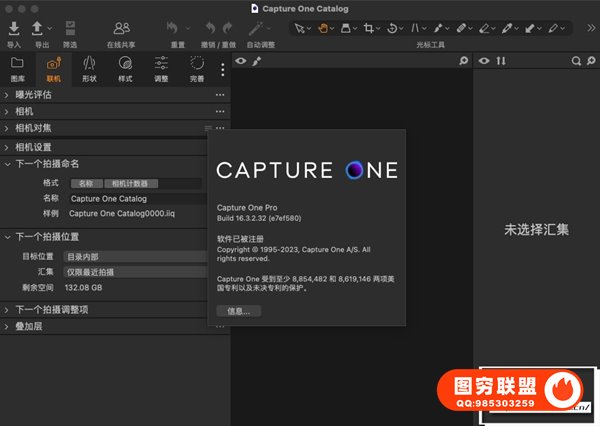This screenshot has height=426, width=600.
Task: Toggle the browser sort order arrows
Action: click(x=501, y=61)
